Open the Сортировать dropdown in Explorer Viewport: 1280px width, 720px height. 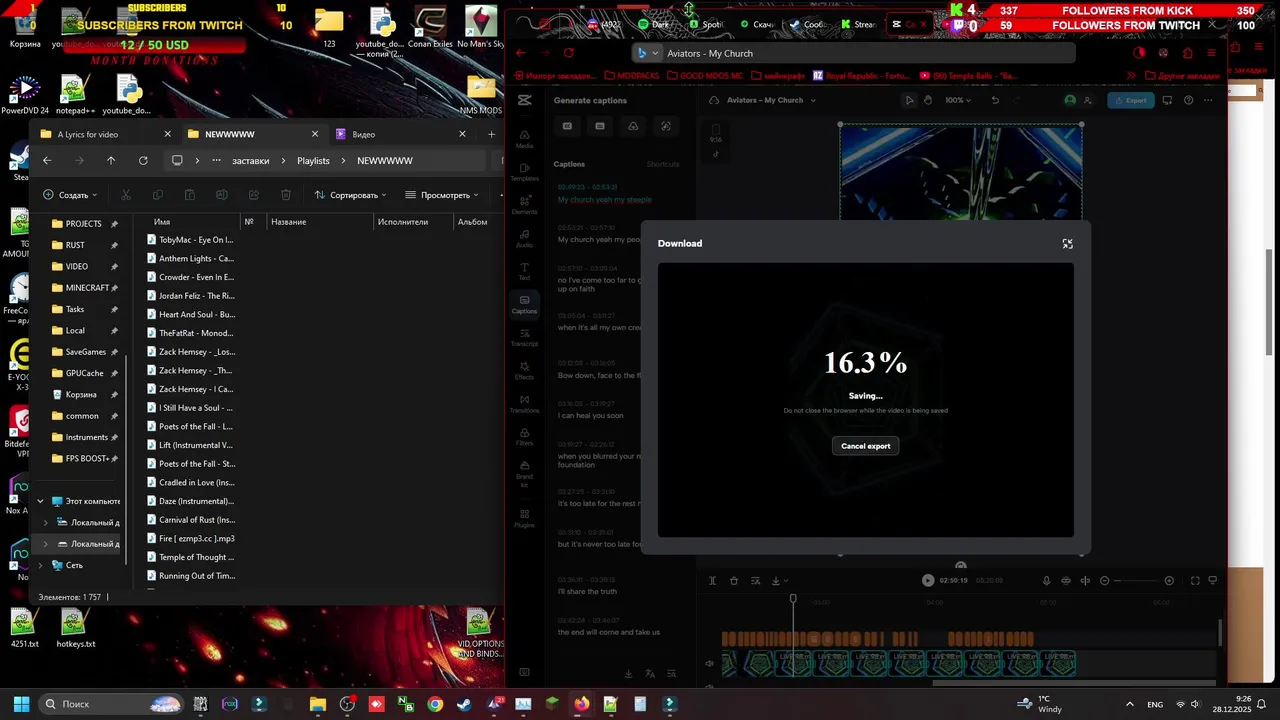coord(352,195)
